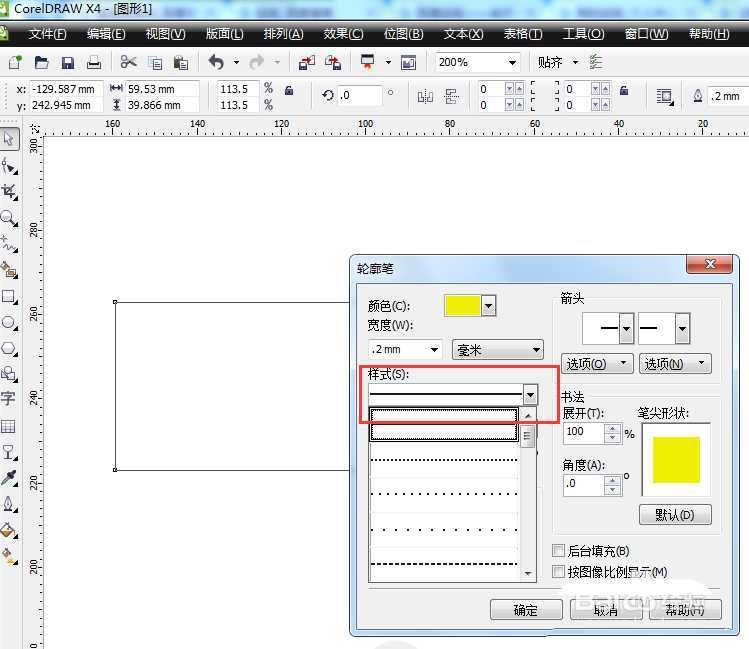Image resolution: width=749 pixels, height=649 pixels.
Task: Select the Pick tool in the toolbox
Action: pos(9,139)
